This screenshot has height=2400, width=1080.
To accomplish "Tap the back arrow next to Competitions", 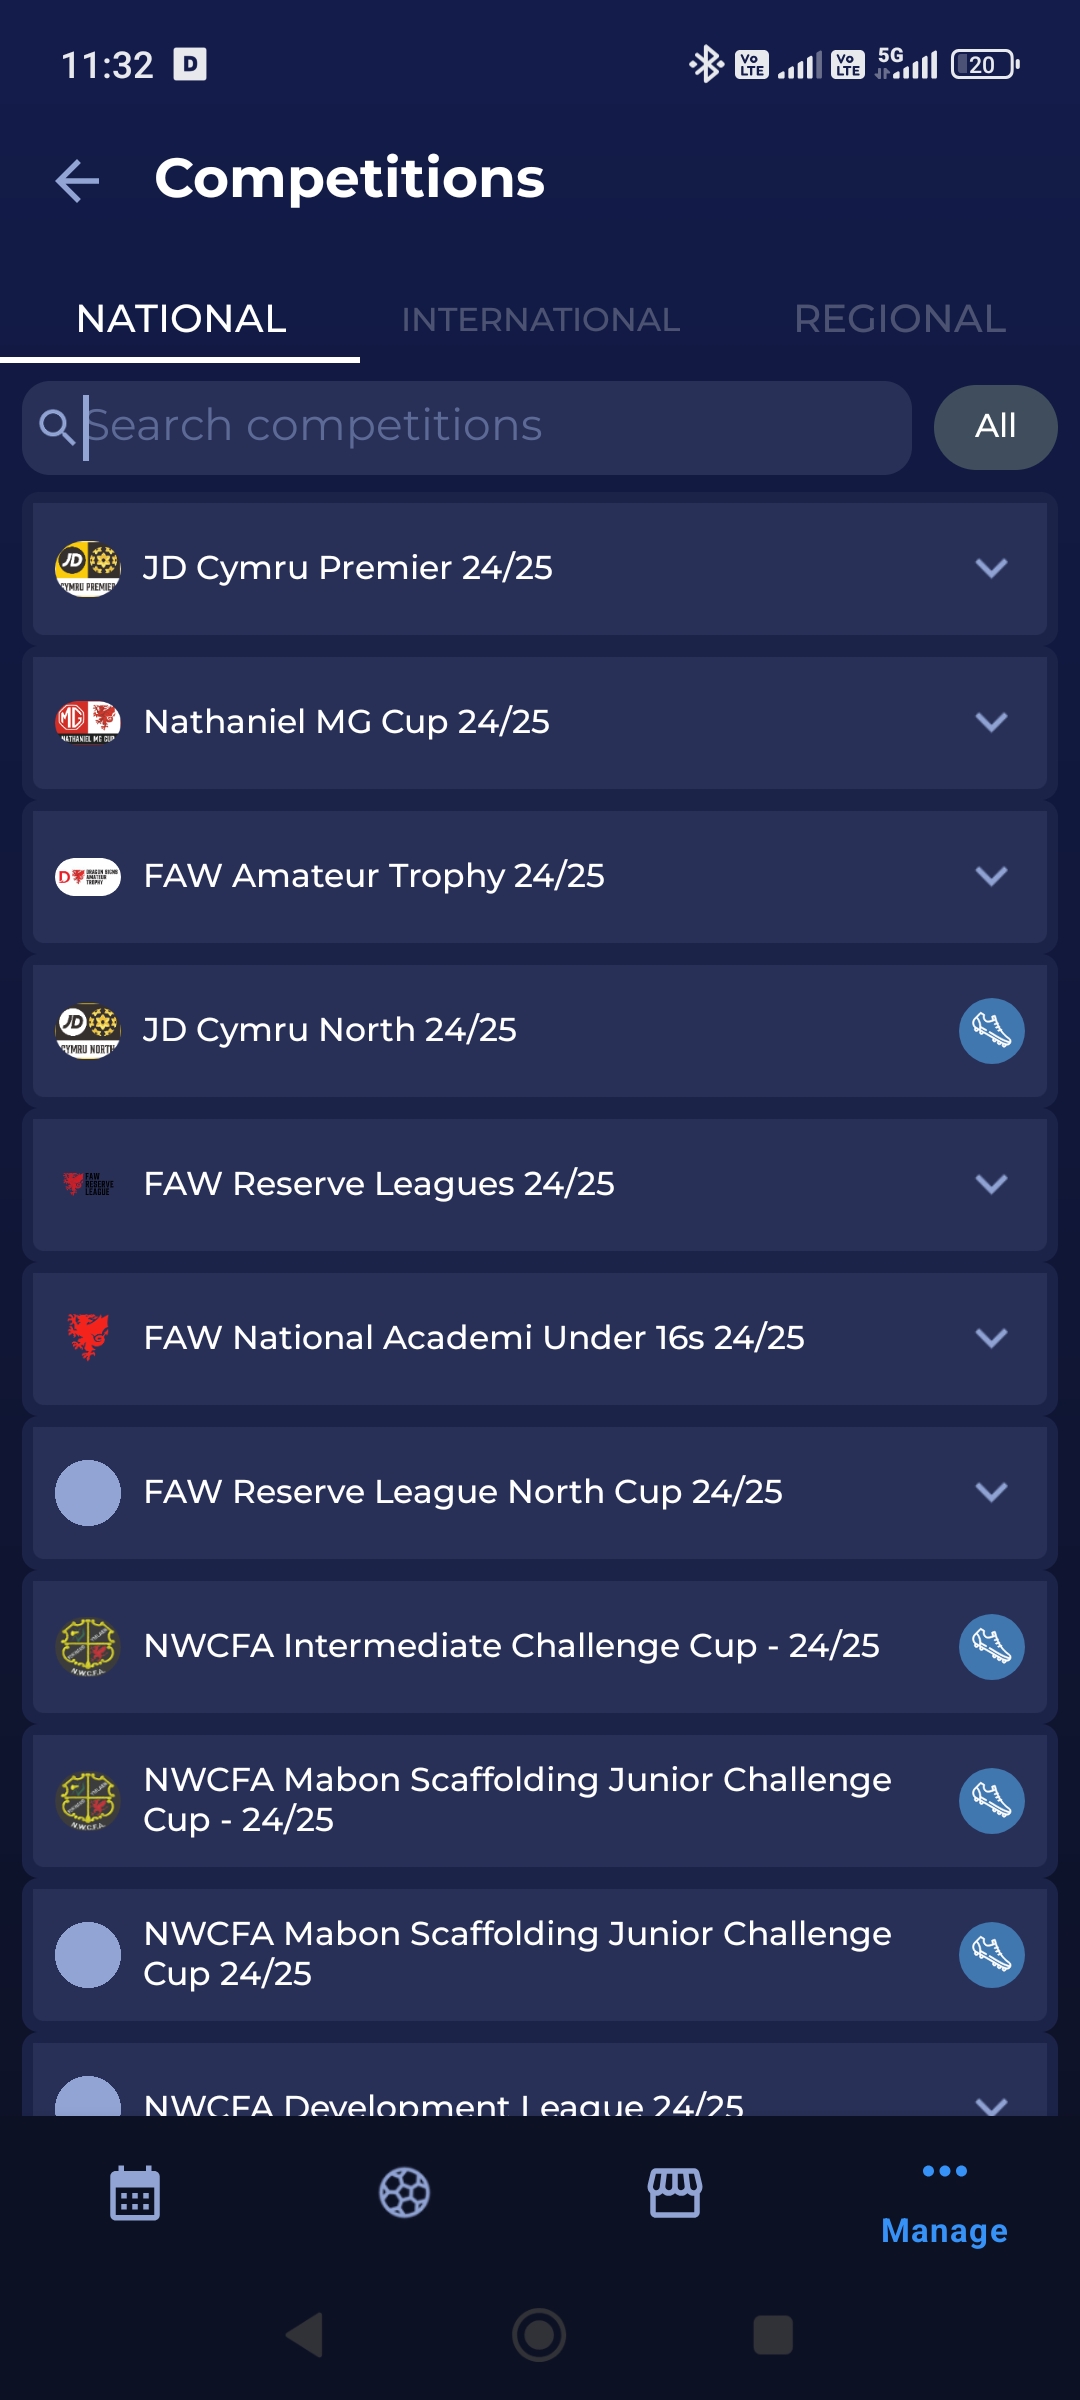I will tap(77, 181).
